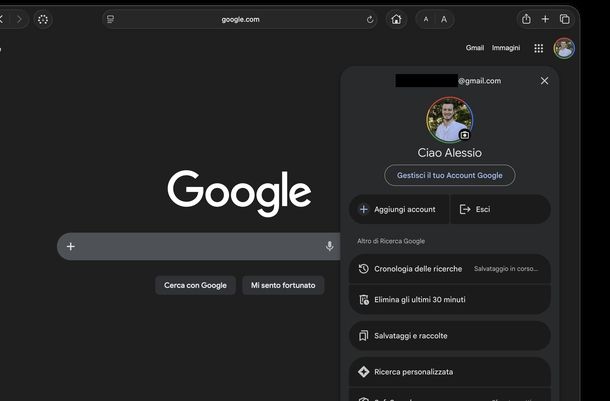
Task: Click the plus icon in search box
Action: [71, 246]
